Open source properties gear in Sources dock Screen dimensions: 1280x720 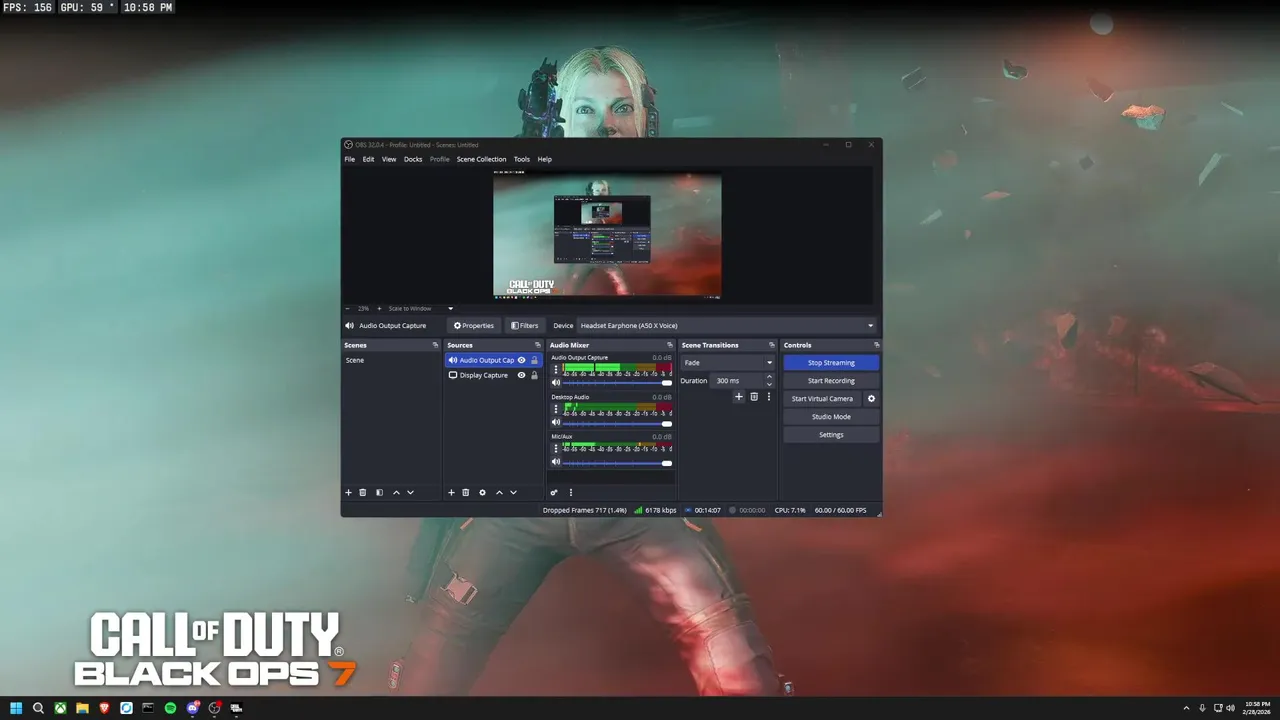482,492
